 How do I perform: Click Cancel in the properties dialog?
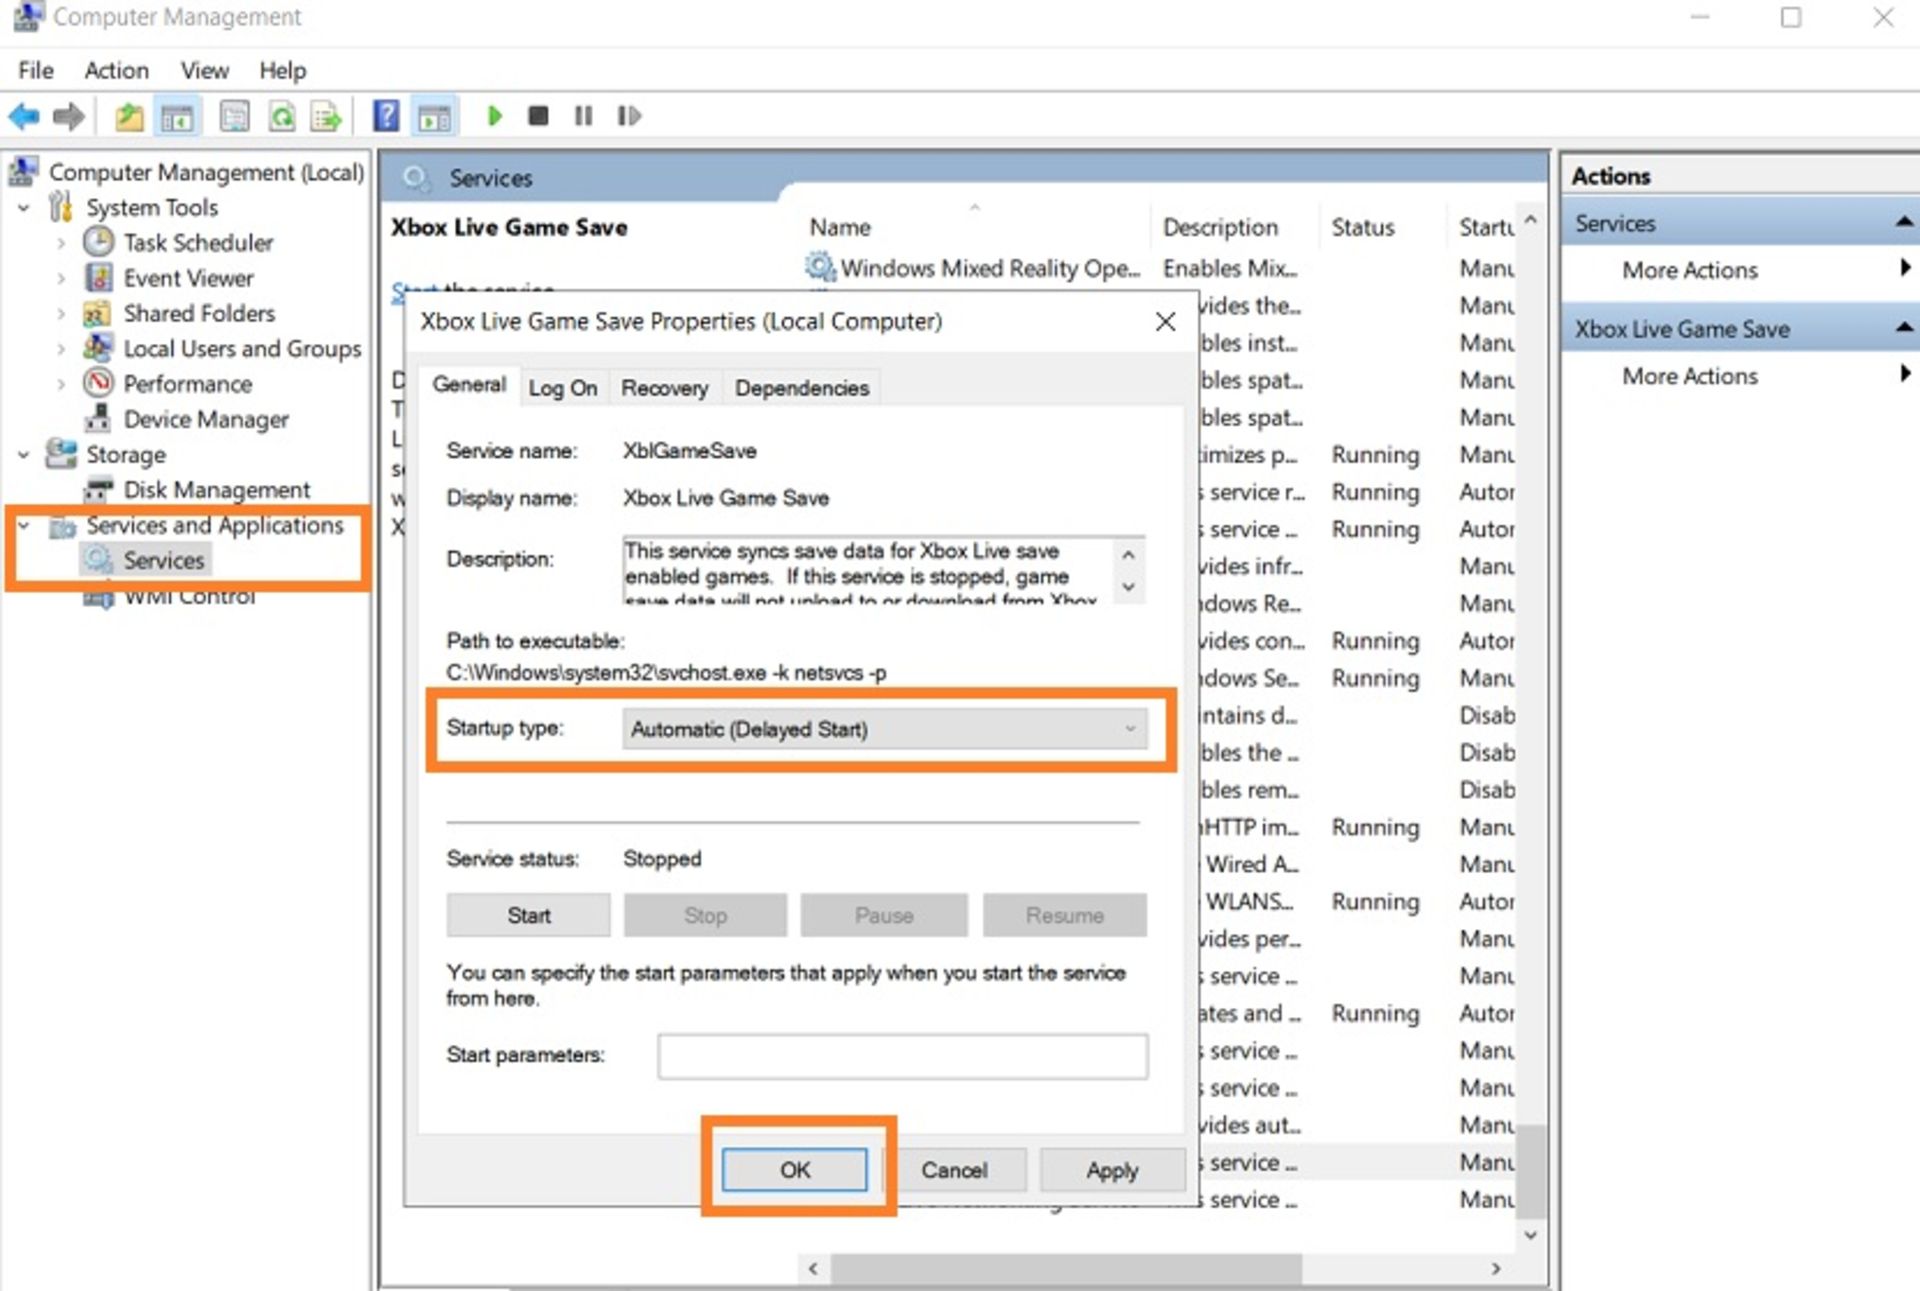[x=954, y=1170]
